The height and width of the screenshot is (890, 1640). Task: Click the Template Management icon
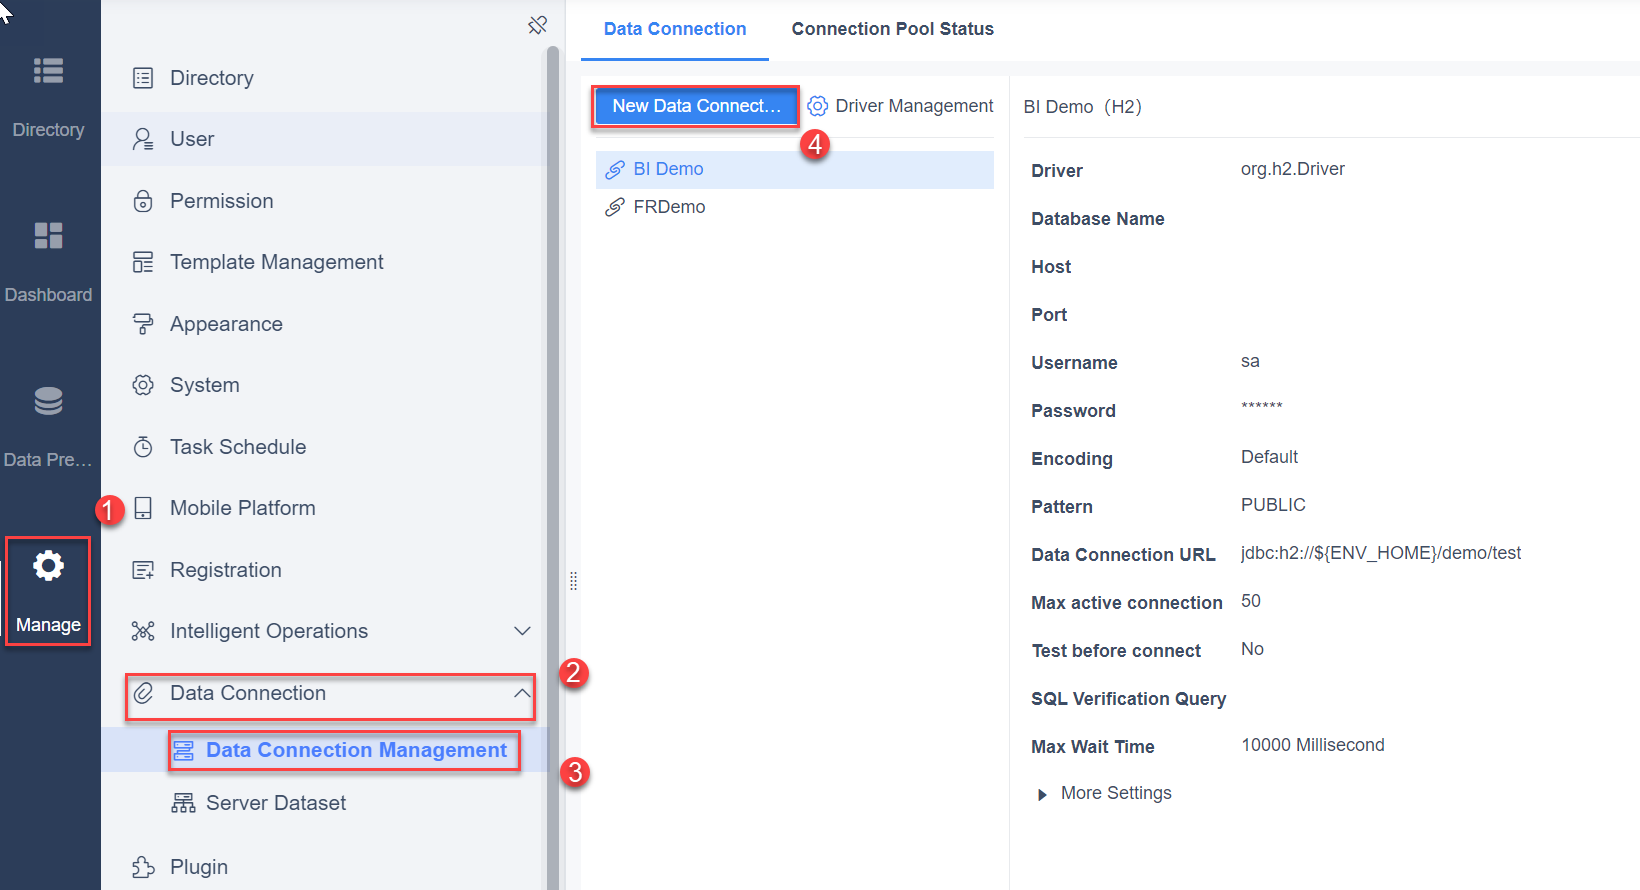tap(143, 262)
